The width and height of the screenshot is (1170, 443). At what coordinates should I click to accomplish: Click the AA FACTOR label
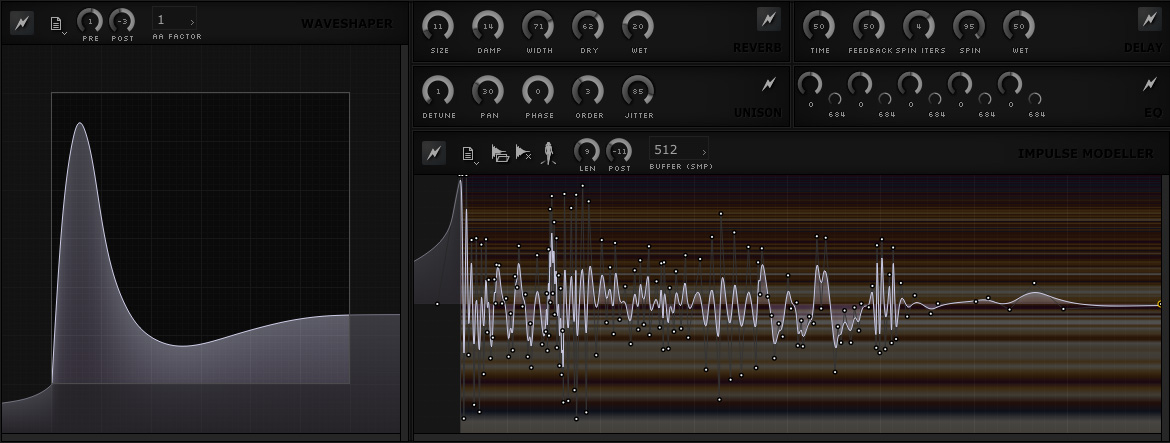point(177,37)
